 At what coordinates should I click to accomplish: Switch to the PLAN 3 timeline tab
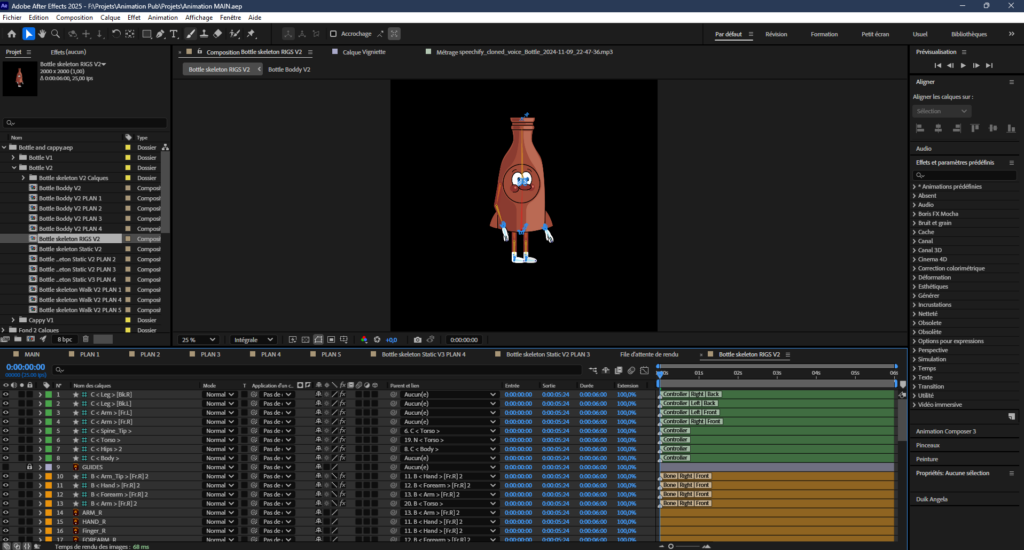210,354
